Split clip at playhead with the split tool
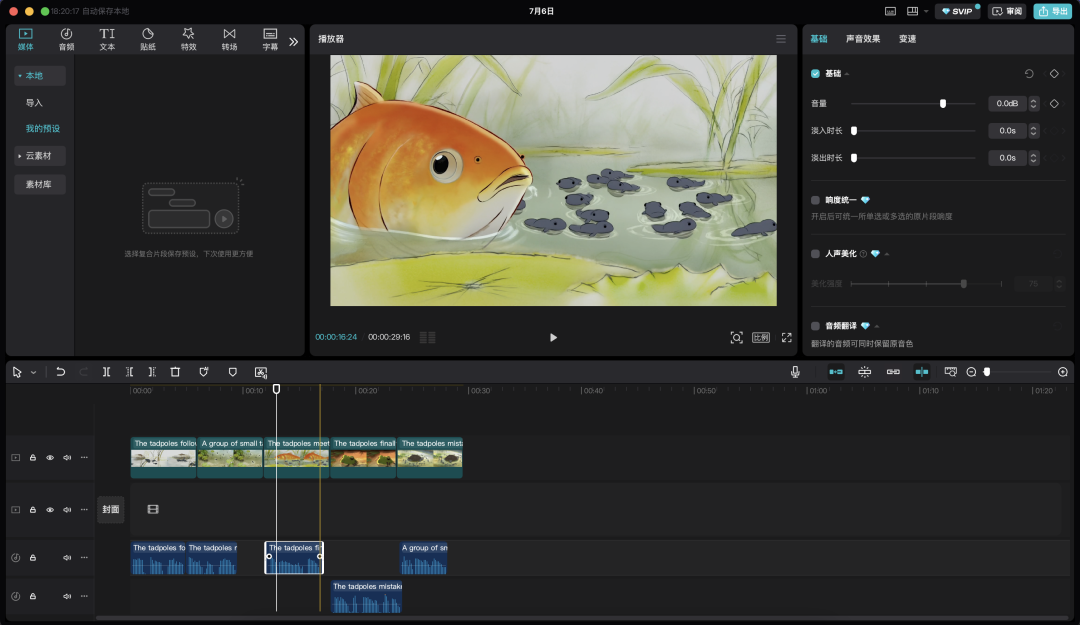1080x625 pixels. (106, 372)
